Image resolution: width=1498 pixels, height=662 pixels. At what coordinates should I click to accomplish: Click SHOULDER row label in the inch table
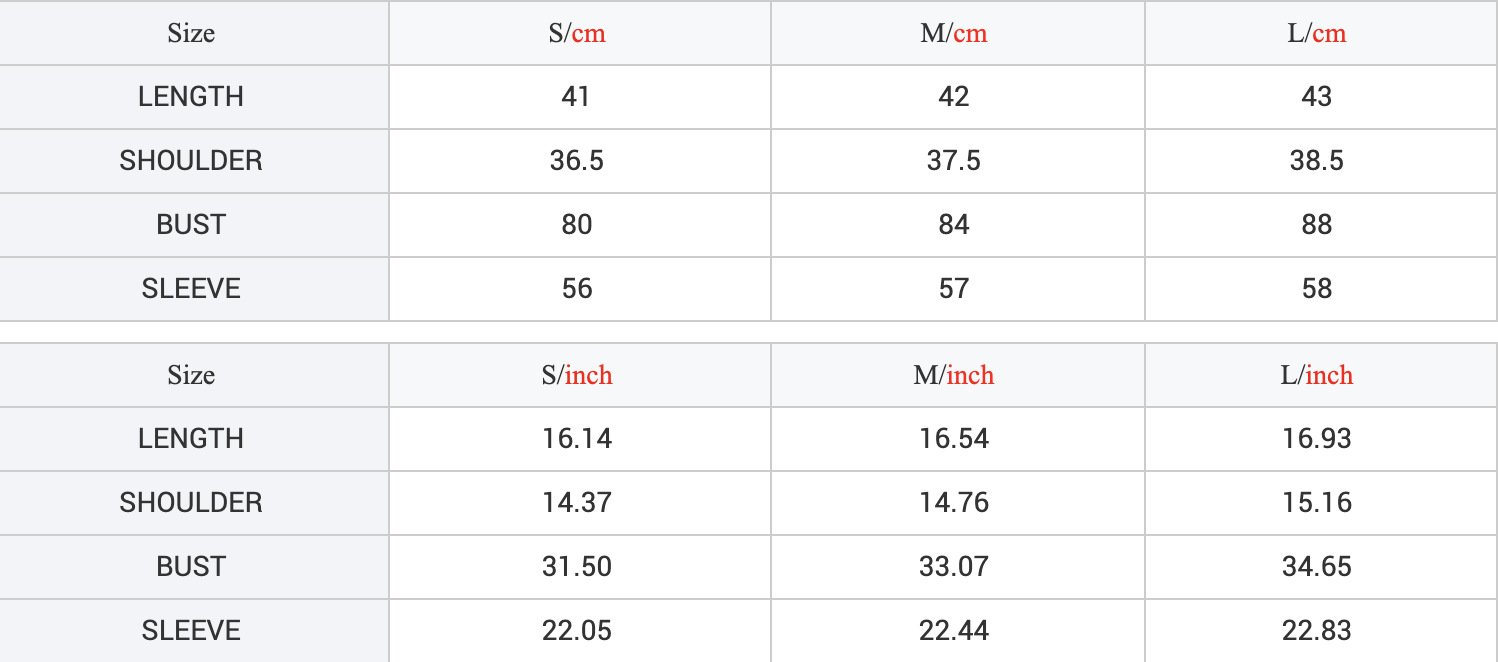pos(191,502)
